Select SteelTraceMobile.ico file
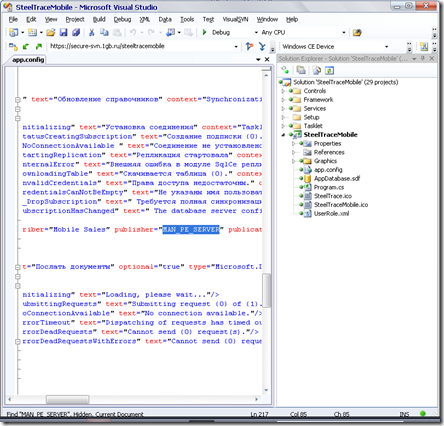Image resolution: width=444 pixels, height=426 pixels. pyautogui.click(x=341, y=205)
